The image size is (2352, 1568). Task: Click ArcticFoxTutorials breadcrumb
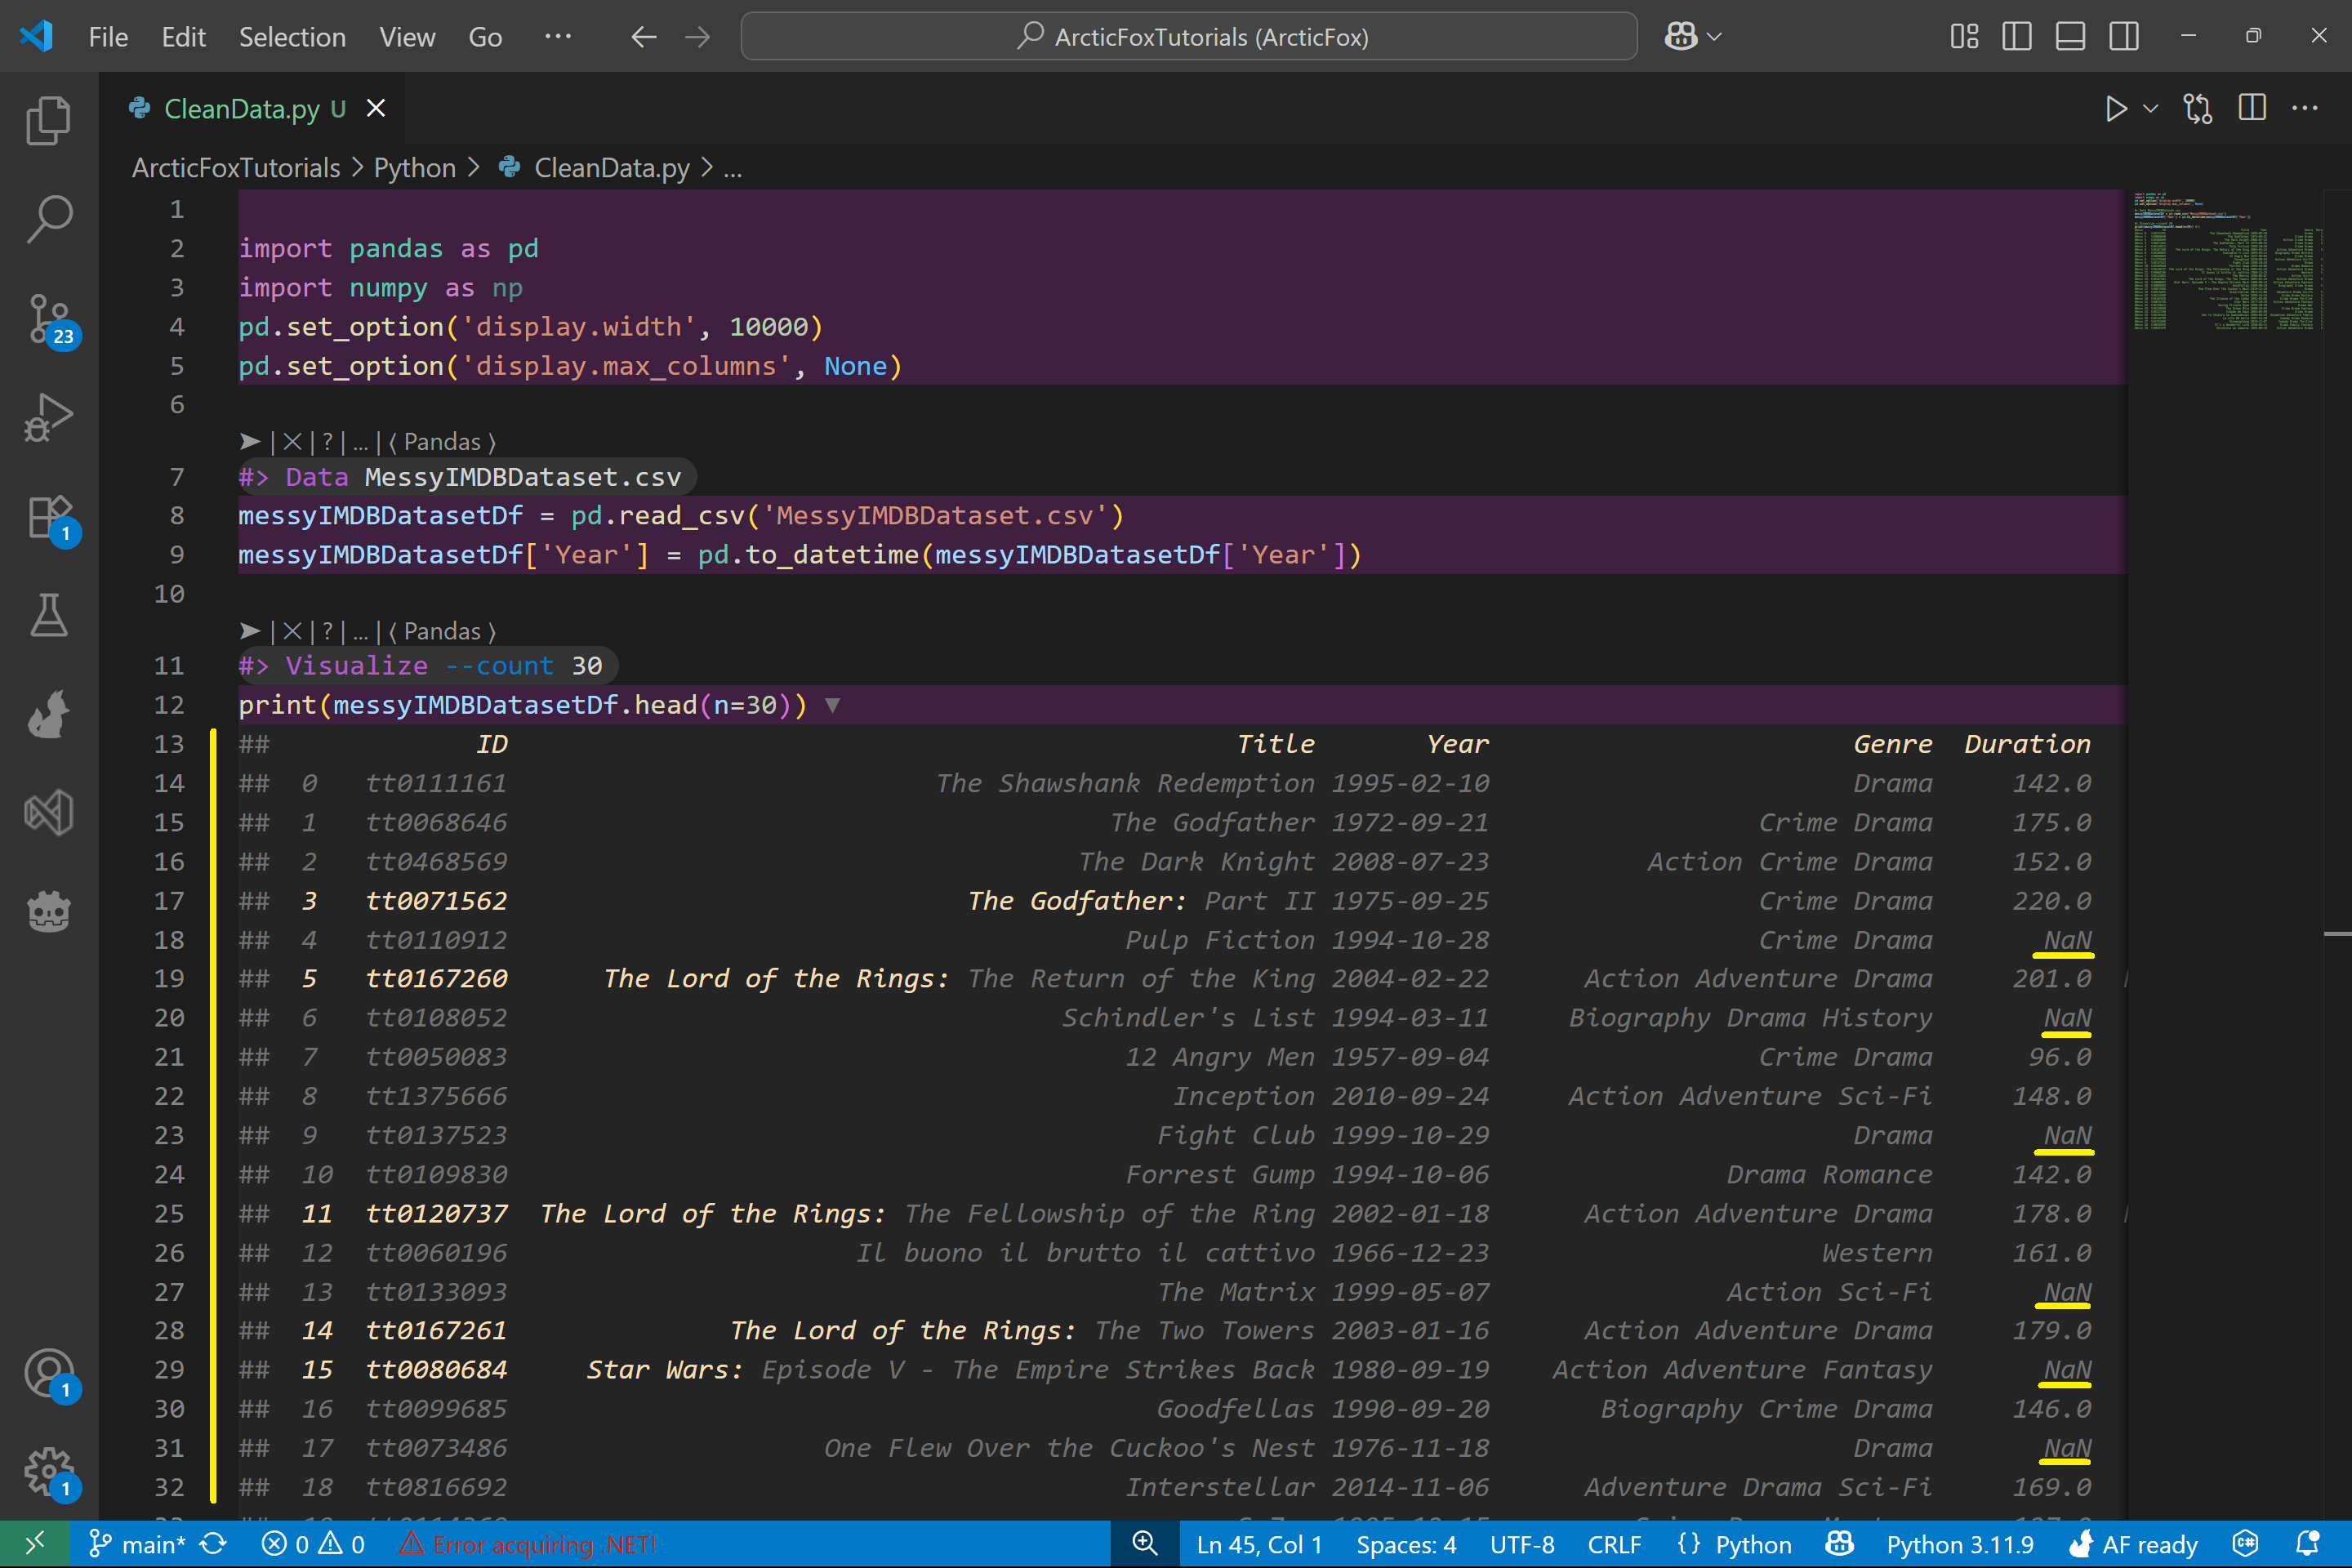[x=236, y=168]
